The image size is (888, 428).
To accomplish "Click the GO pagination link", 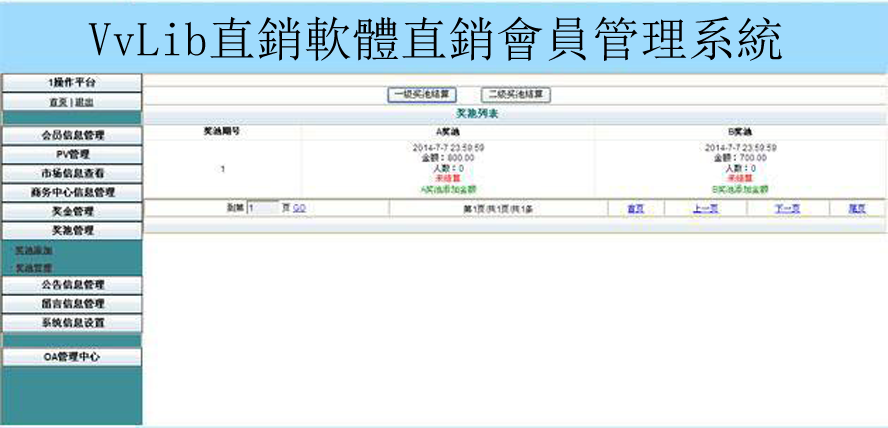I will (299, 208).
